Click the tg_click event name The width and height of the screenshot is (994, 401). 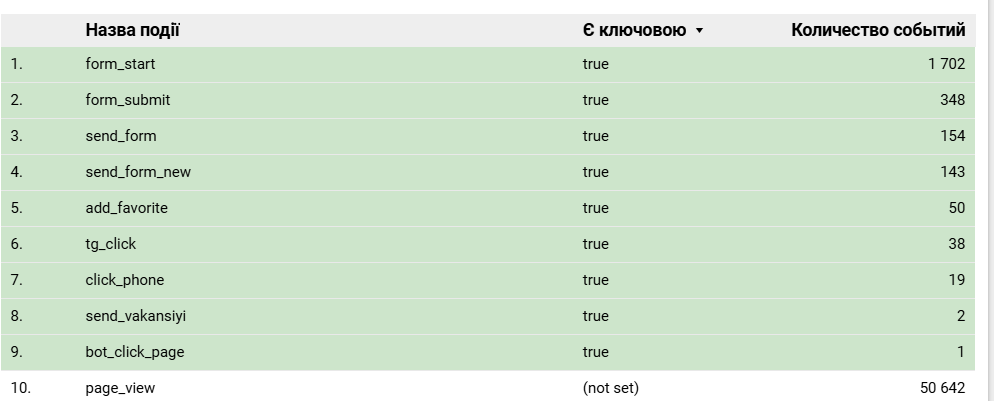click(x=110, y=244)
